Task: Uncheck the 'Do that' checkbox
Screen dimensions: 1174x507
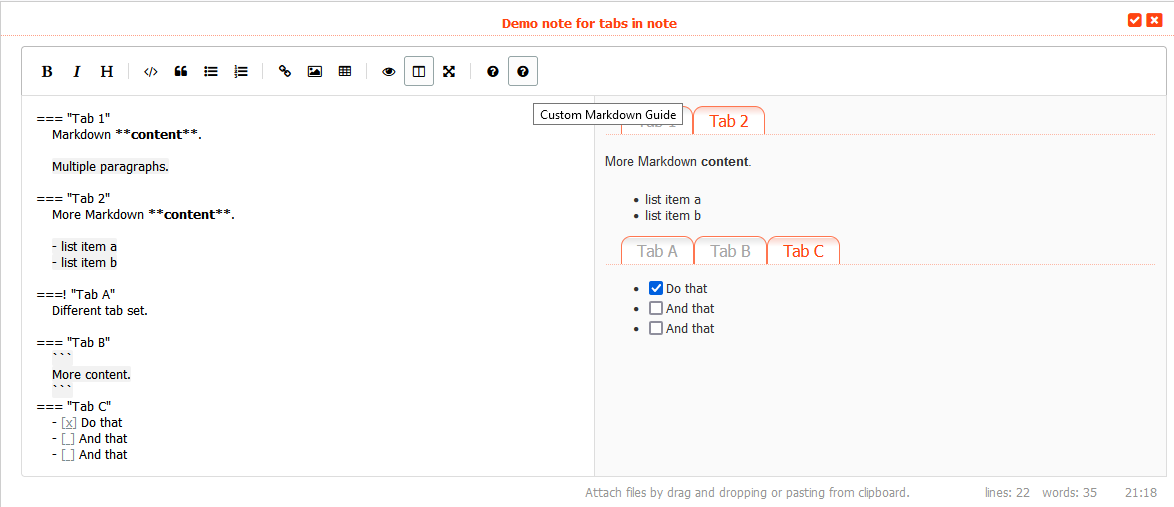Action: coord(656,288)
